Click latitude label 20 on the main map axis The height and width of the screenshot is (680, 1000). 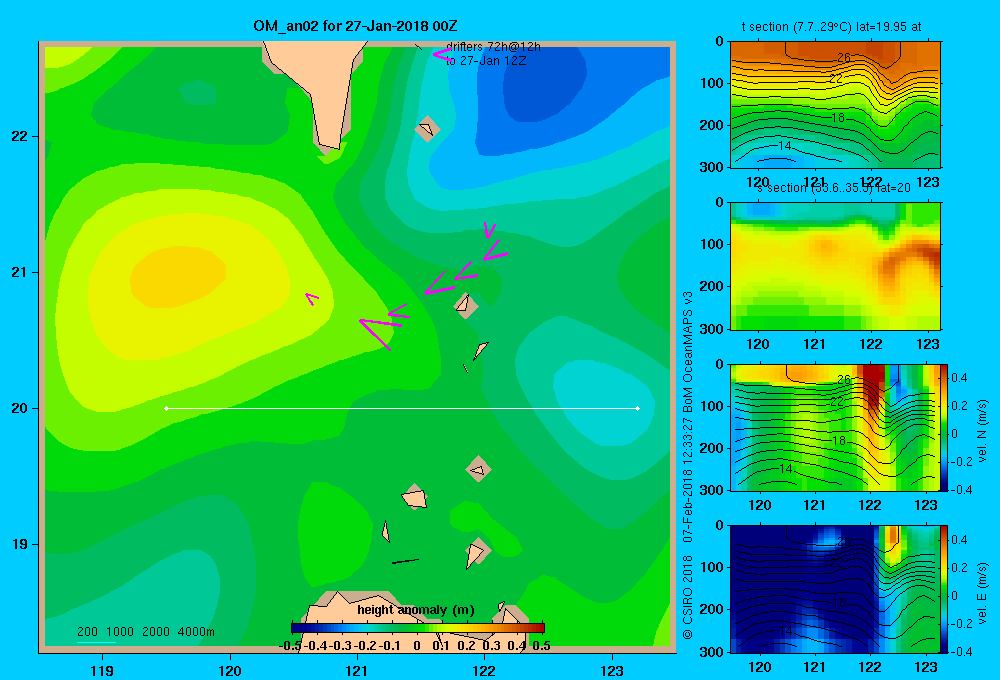[19, 408]
